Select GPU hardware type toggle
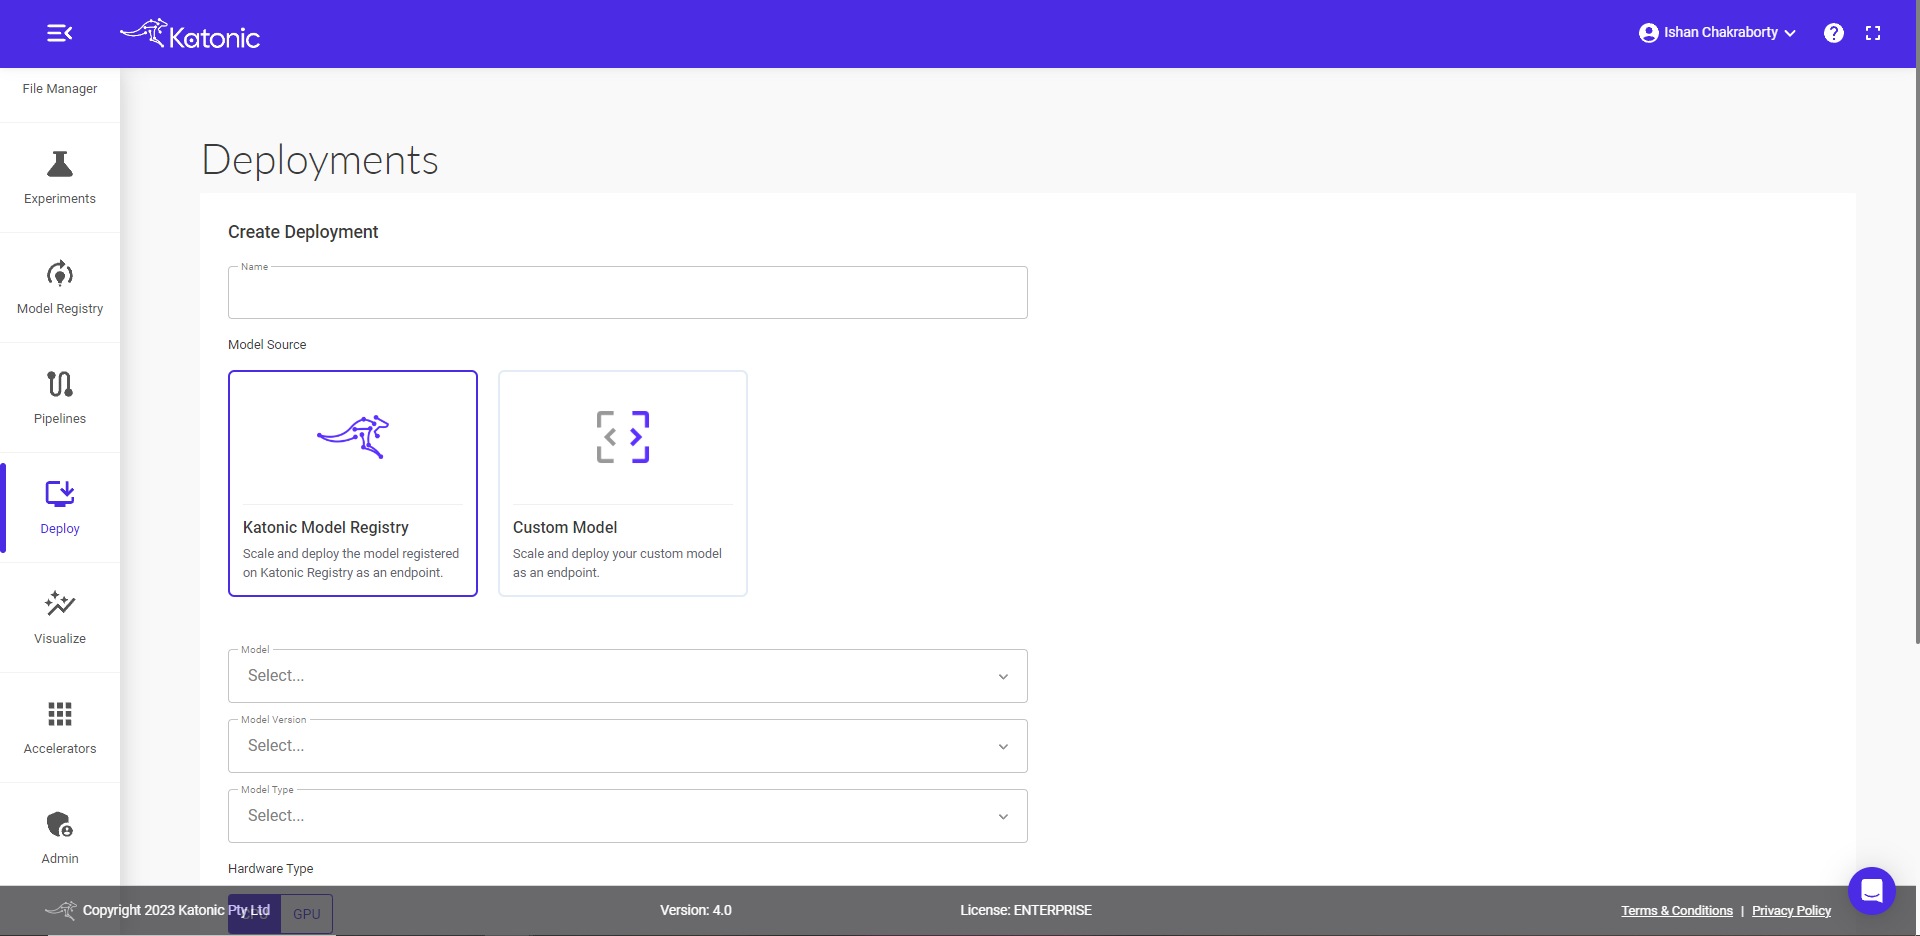This screenshot has width=1920, height=936. 307,914
